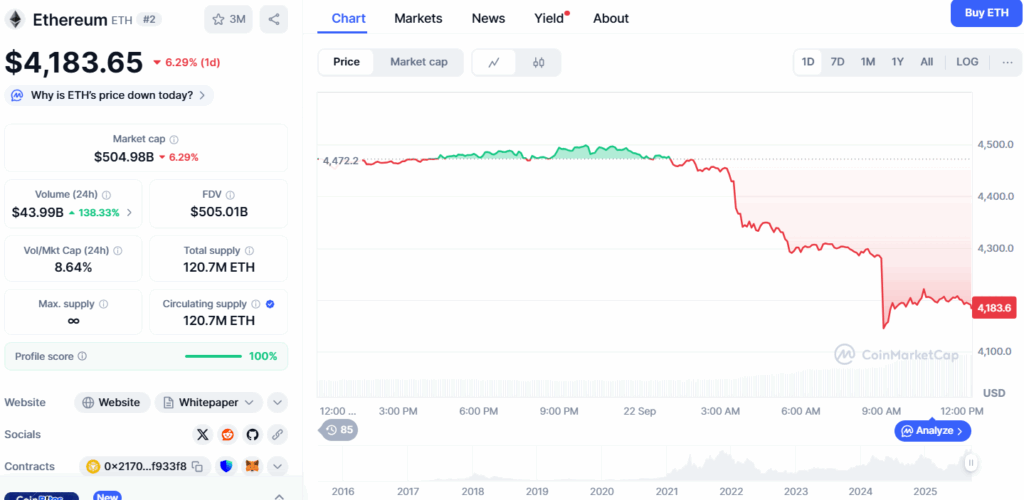Click the info icon beside Volume (24h)
Image resolution: width=1024 pixels, height=500 pixels.
point(106,195)
